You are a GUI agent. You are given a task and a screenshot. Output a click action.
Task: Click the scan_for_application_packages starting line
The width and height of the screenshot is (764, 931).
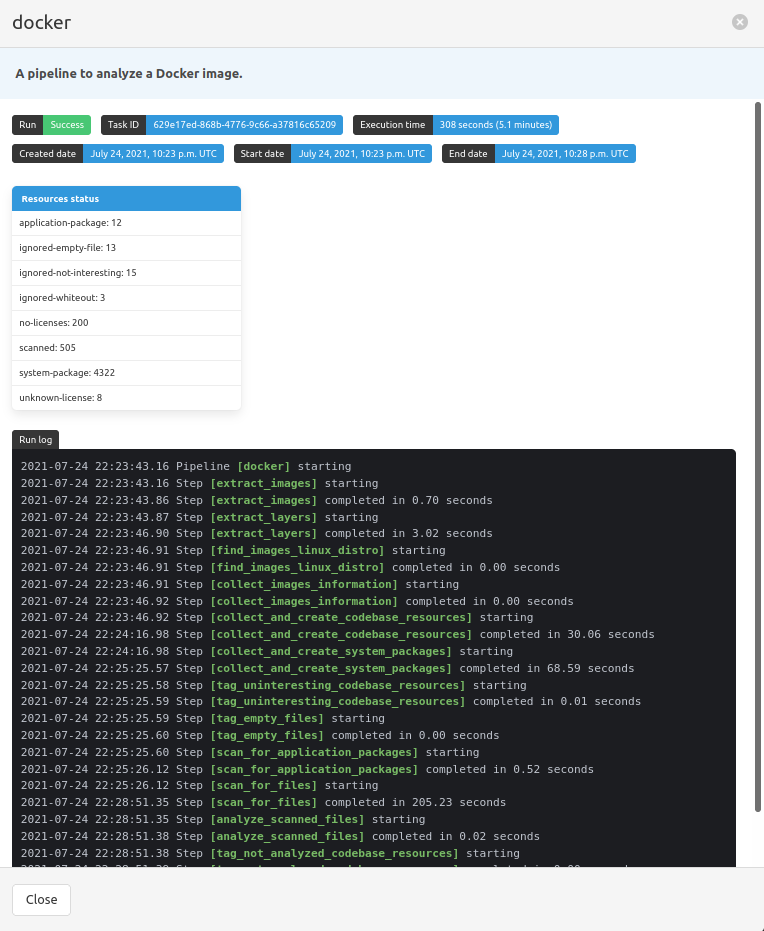[250, 752]
